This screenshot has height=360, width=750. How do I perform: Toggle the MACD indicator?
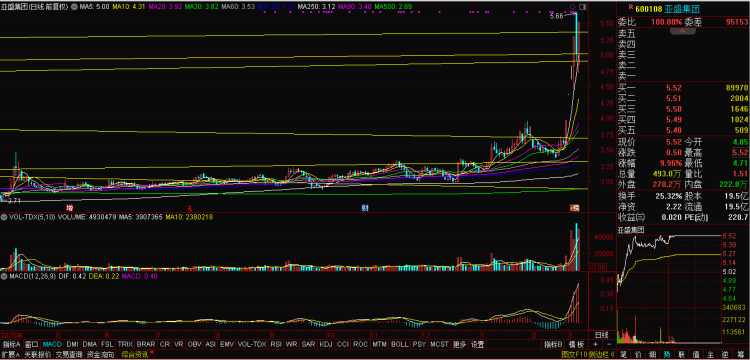pos(52,344)
